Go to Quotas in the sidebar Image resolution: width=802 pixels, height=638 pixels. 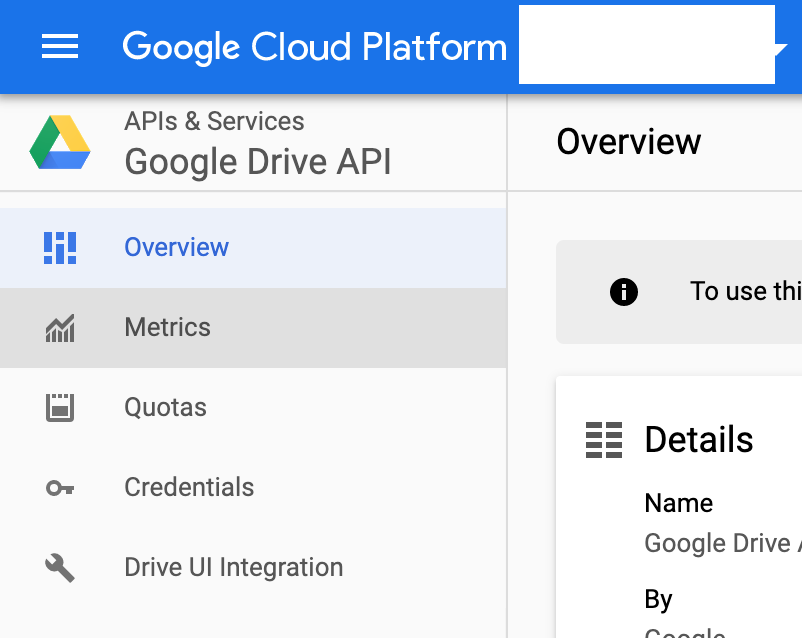[x=253, y=408]
